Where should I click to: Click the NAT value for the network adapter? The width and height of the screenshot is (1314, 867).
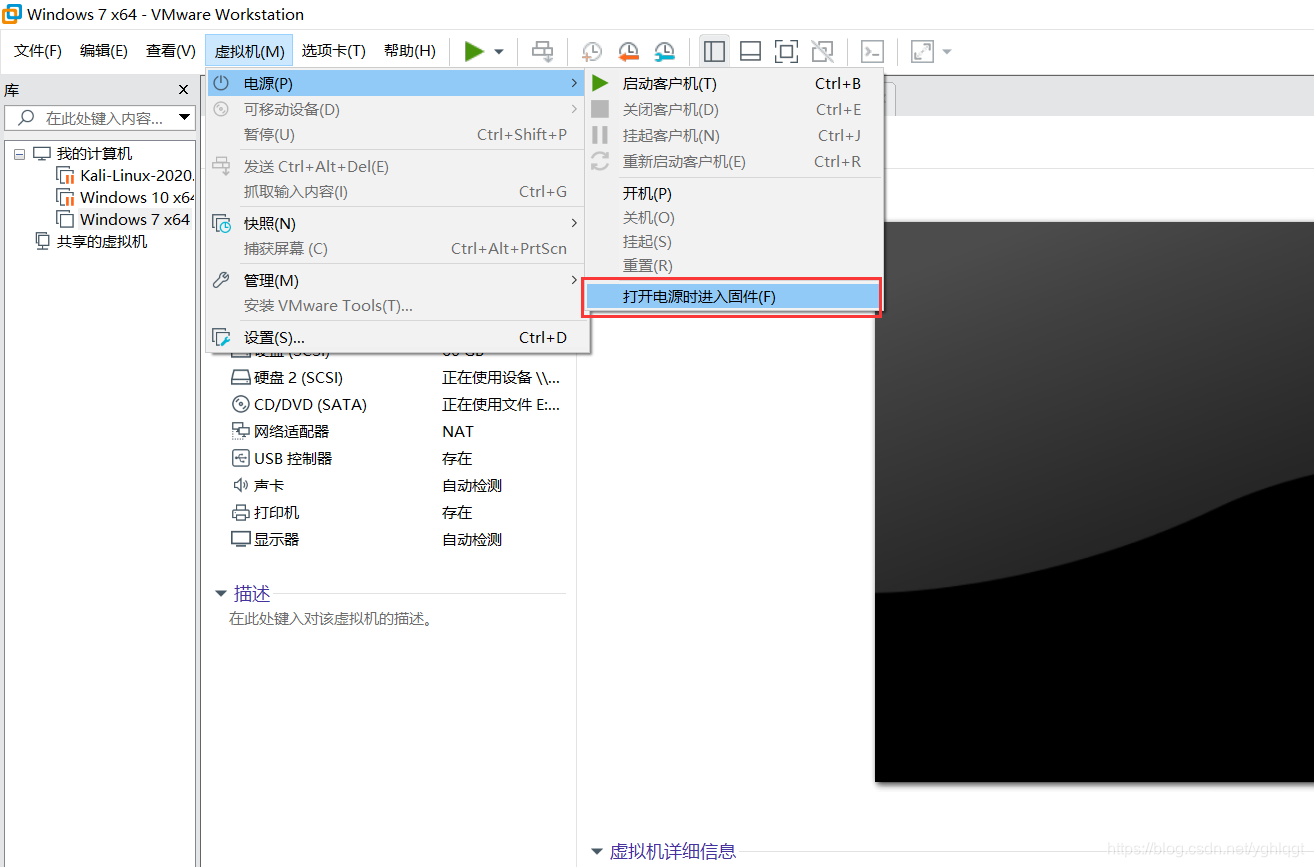click(458, 432)
